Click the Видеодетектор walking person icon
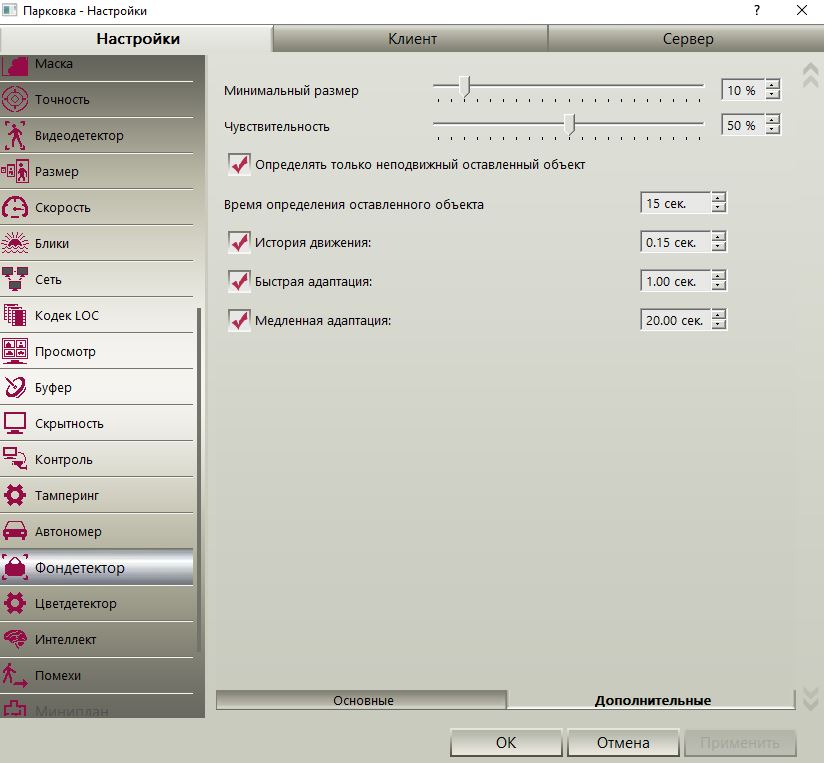Screen dimensions: 824x763 [x=15, y=135]
